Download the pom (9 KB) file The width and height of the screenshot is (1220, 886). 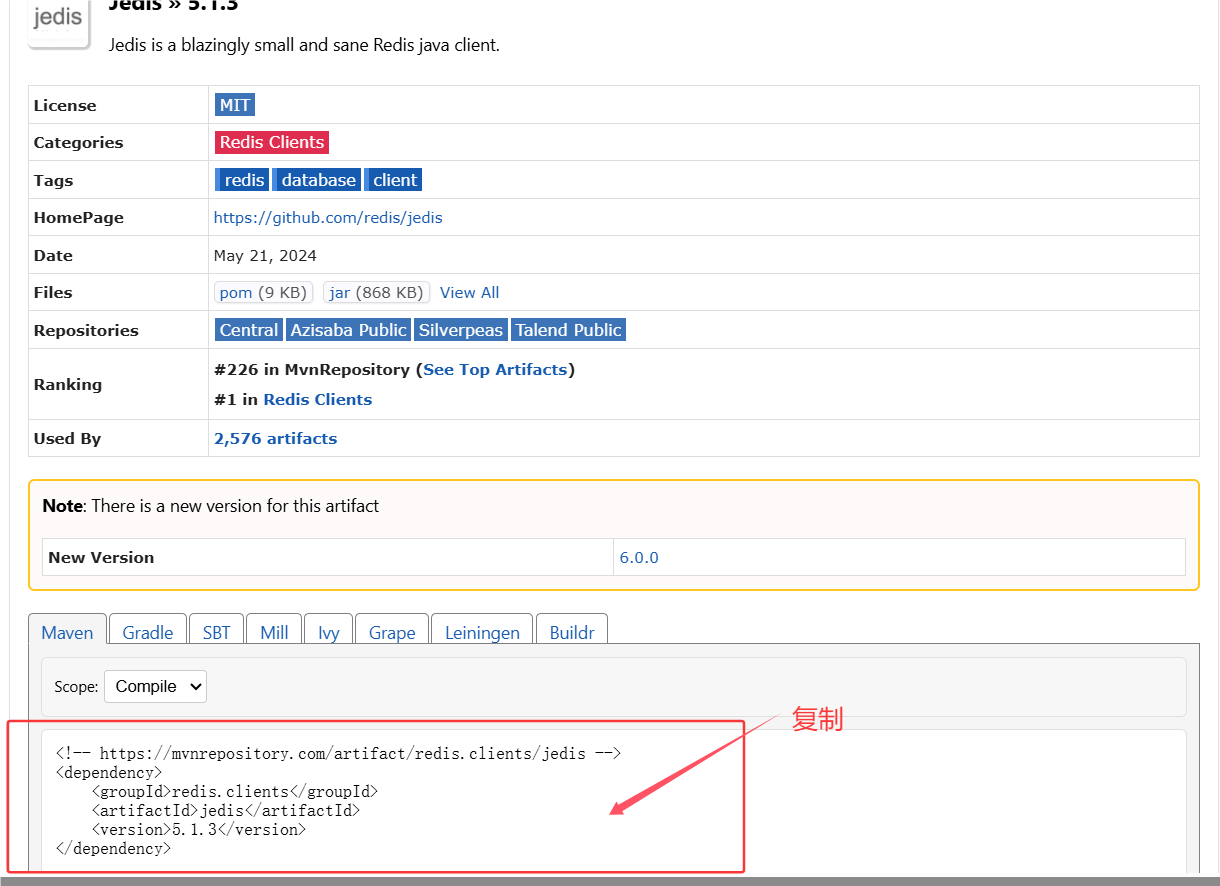264,293
